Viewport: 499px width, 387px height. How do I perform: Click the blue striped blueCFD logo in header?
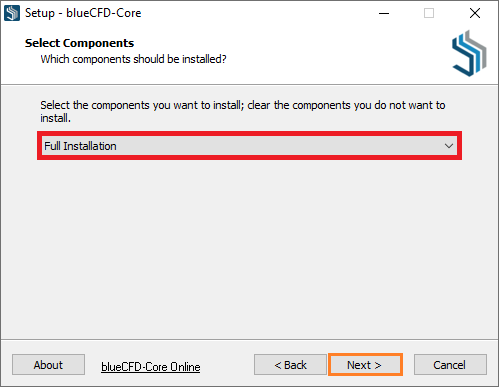click(469, 53)
